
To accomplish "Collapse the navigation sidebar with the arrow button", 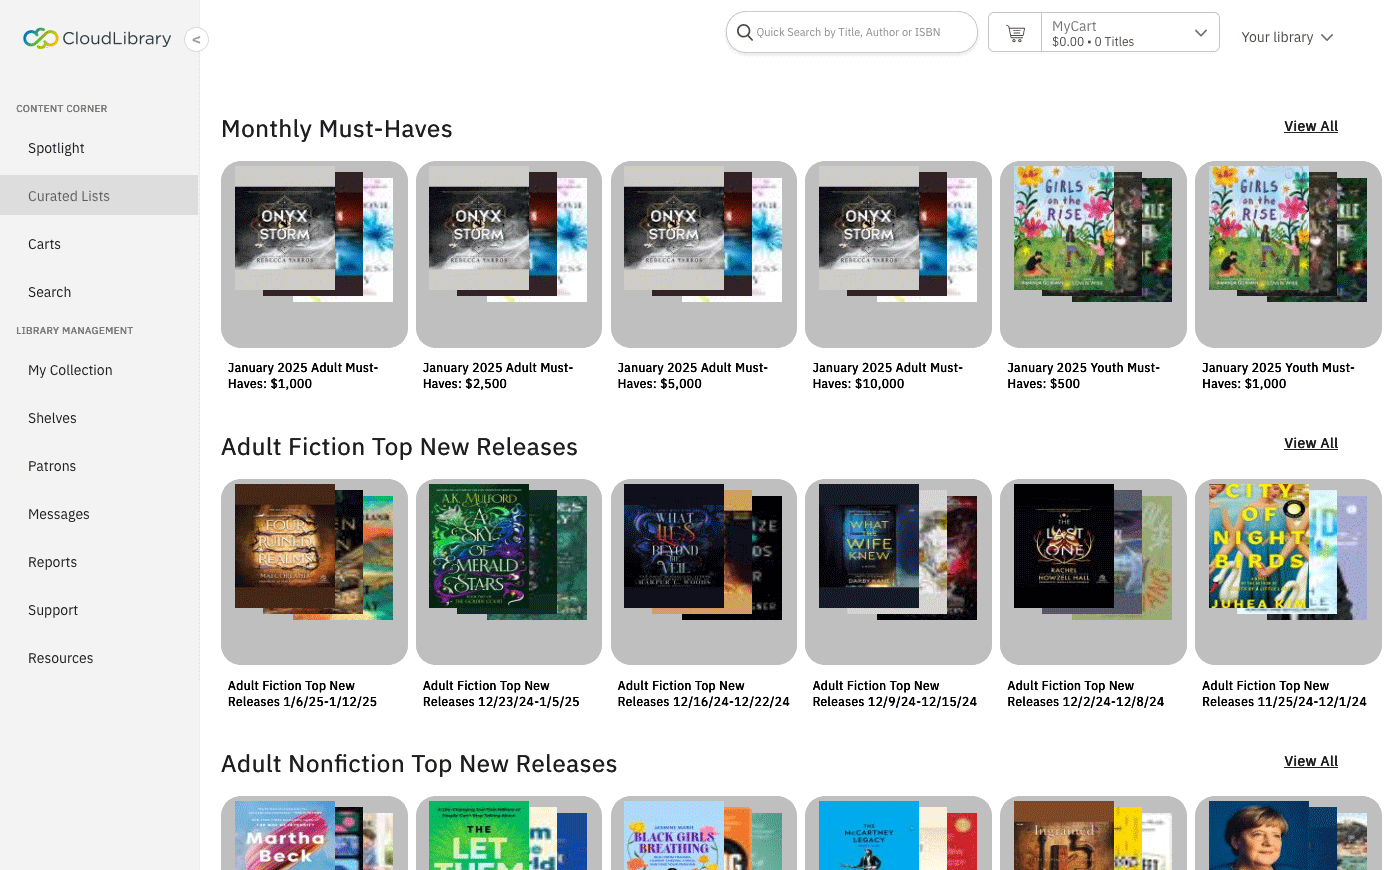I will (x=196, y=39).
